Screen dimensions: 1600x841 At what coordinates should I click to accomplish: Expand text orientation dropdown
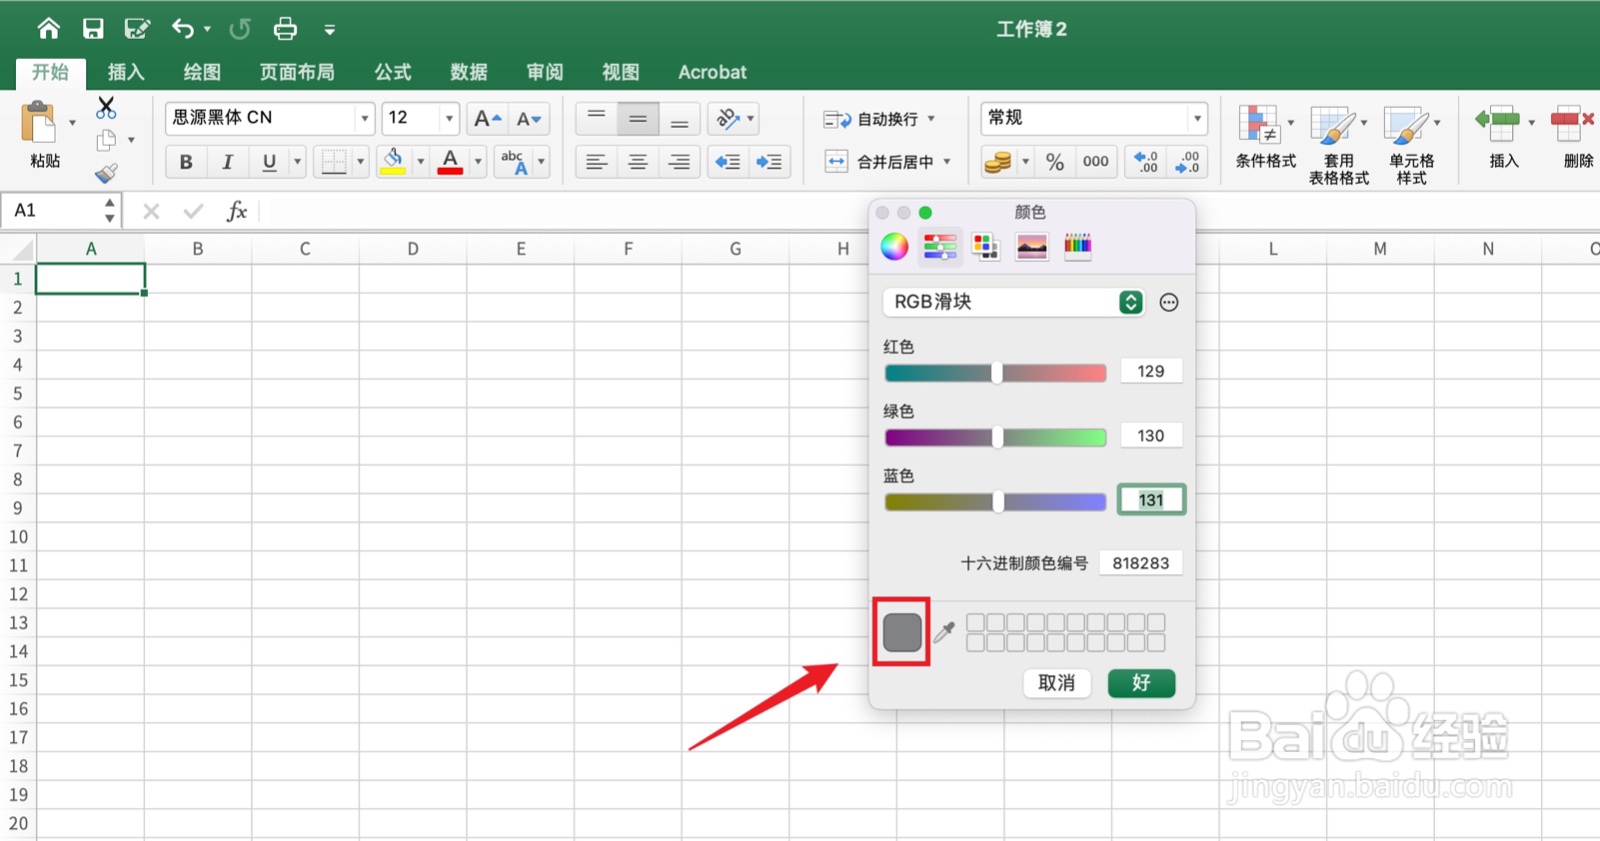coord(750,118)
